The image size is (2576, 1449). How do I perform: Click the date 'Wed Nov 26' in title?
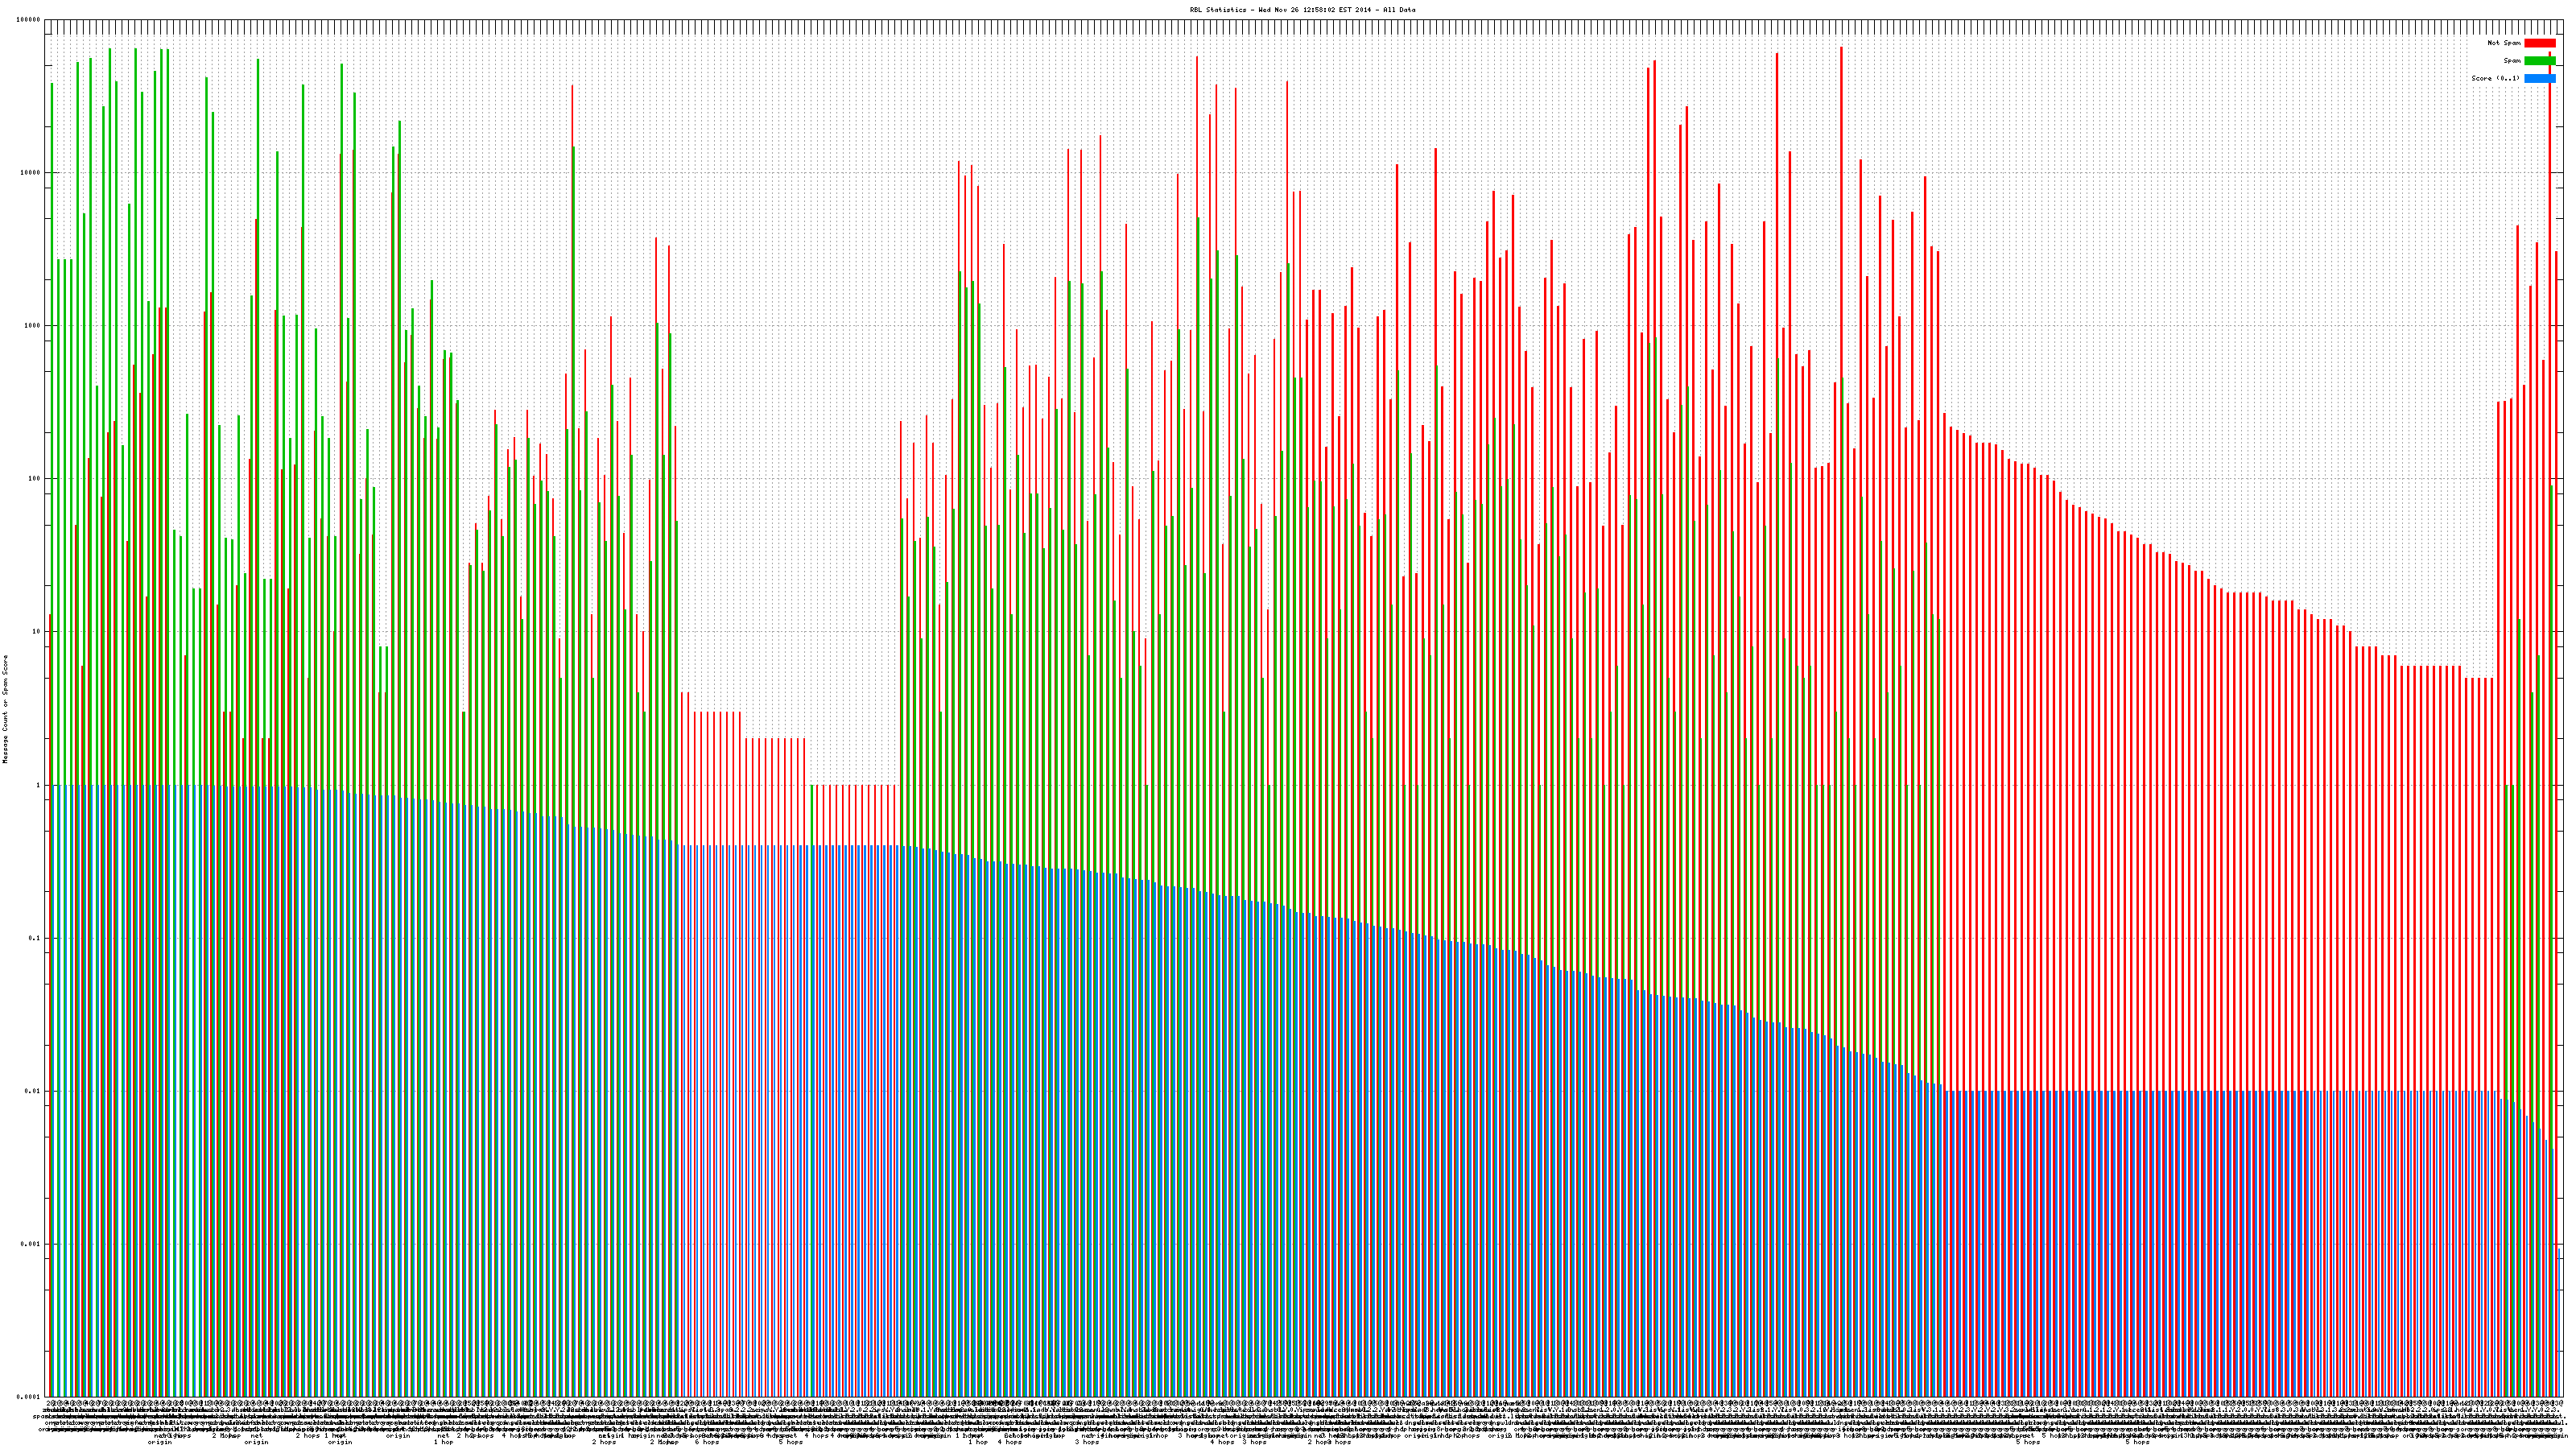pos(1278,10)
